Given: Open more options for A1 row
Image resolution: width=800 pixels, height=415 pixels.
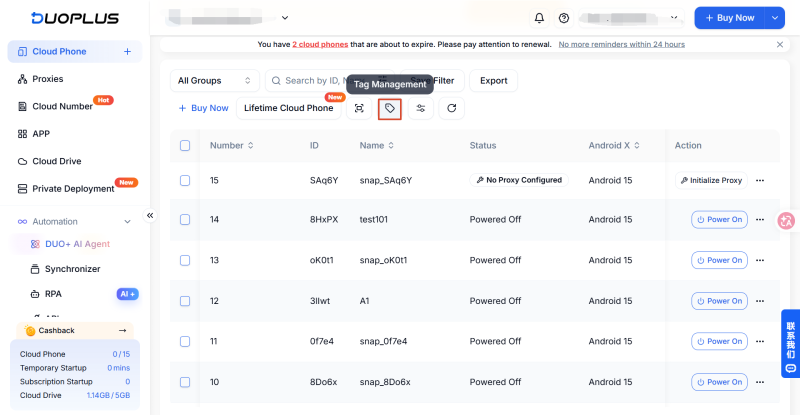Looking at the screenshot, I should tap(760, 301).
